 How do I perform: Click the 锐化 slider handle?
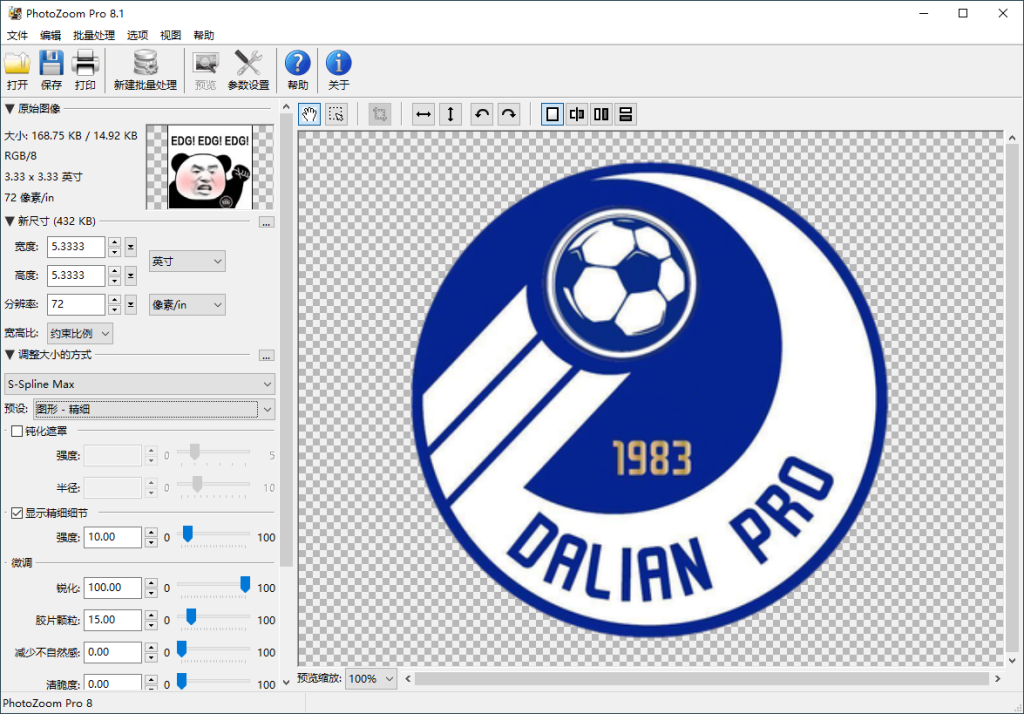pos(245,585)
